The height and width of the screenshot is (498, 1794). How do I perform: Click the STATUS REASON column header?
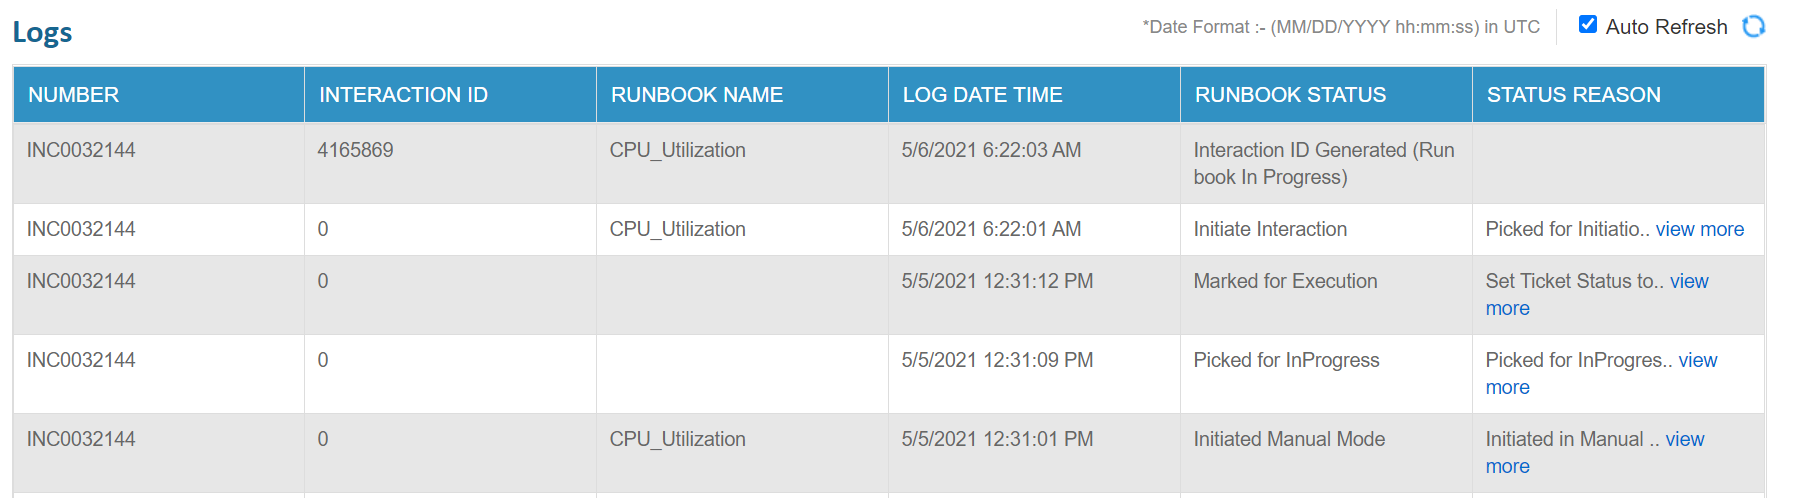1573,95
